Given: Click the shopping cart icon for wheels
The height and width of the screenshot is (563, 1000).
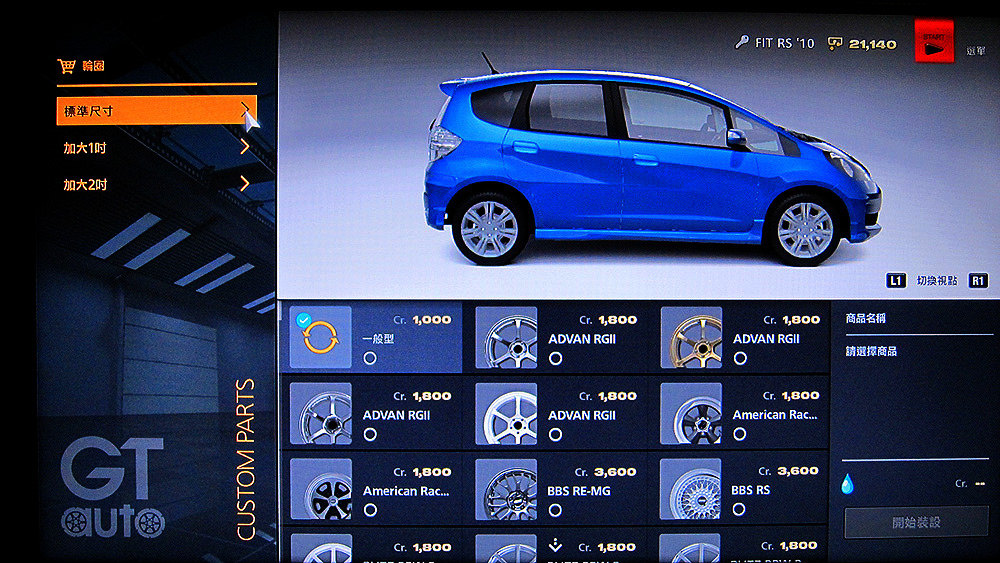Looking at the screenshot, I should pyautogui.click(x=66, y=66).
